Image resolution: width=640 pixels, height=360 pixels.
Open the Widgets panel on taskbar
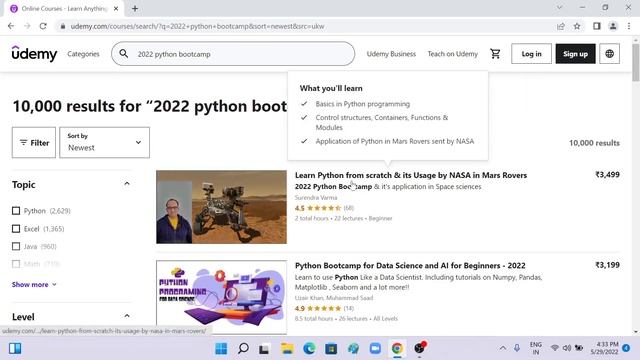[15, 349]
